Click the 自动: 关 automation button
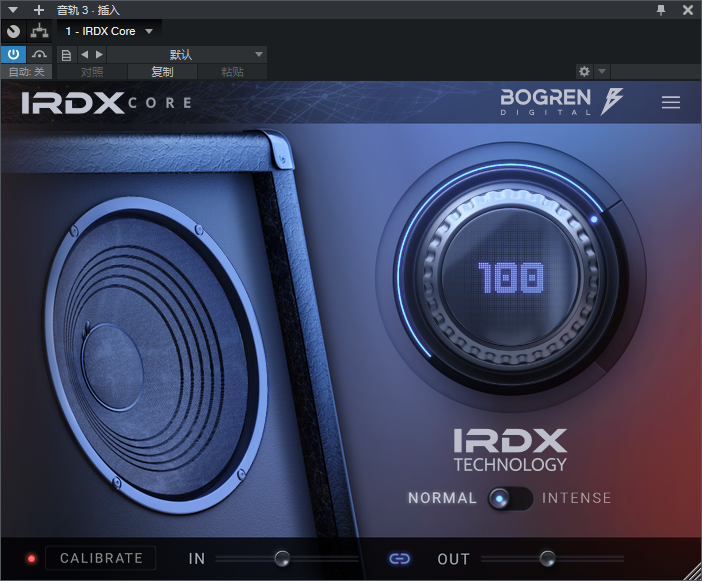Screen dimensions: 702x581 coord(26,72)
